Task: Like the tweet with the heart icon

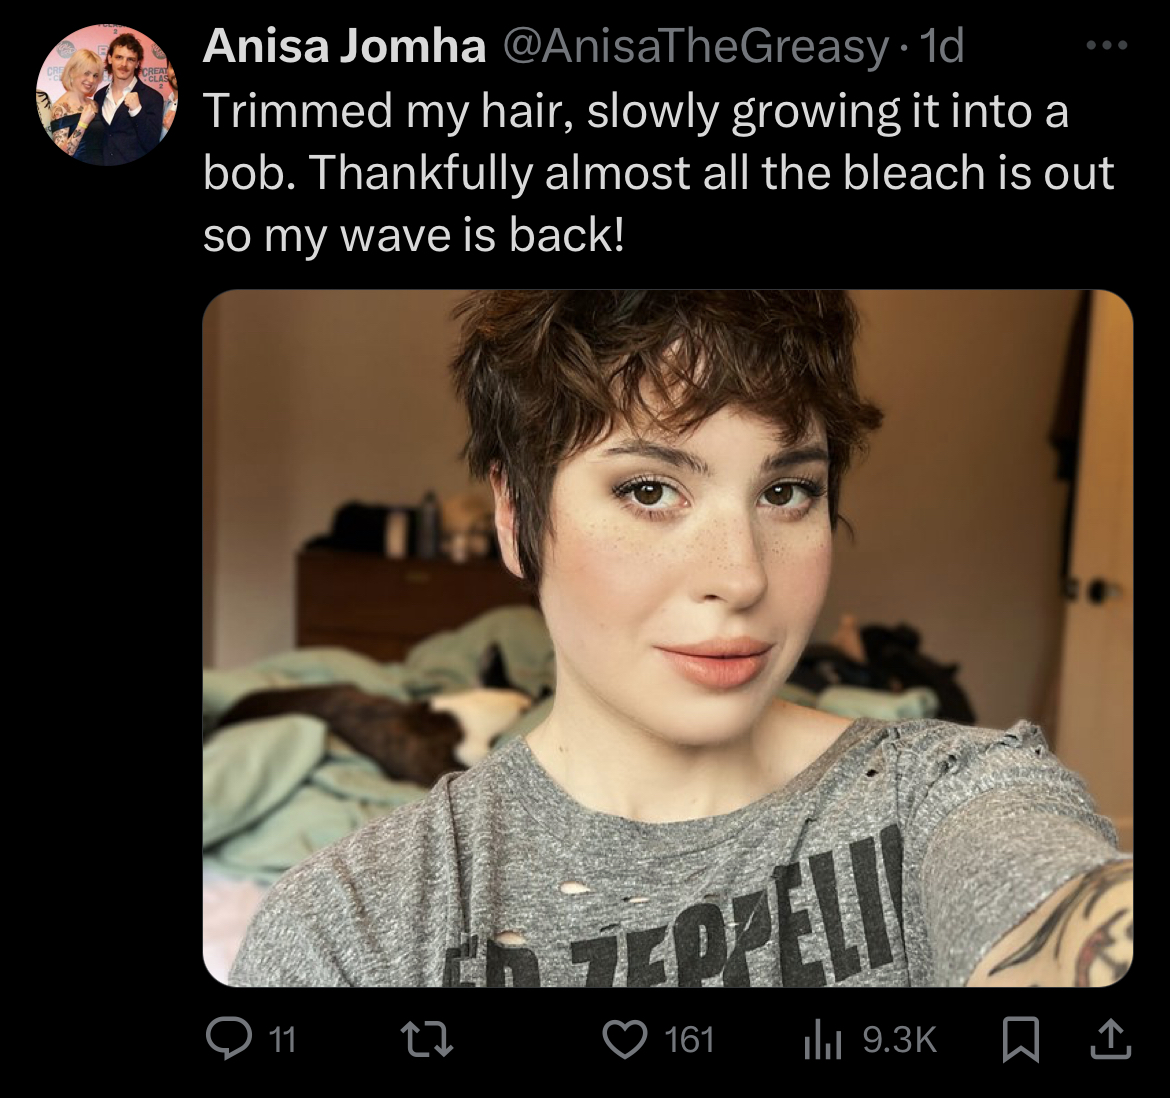Action: (625, 1039)
